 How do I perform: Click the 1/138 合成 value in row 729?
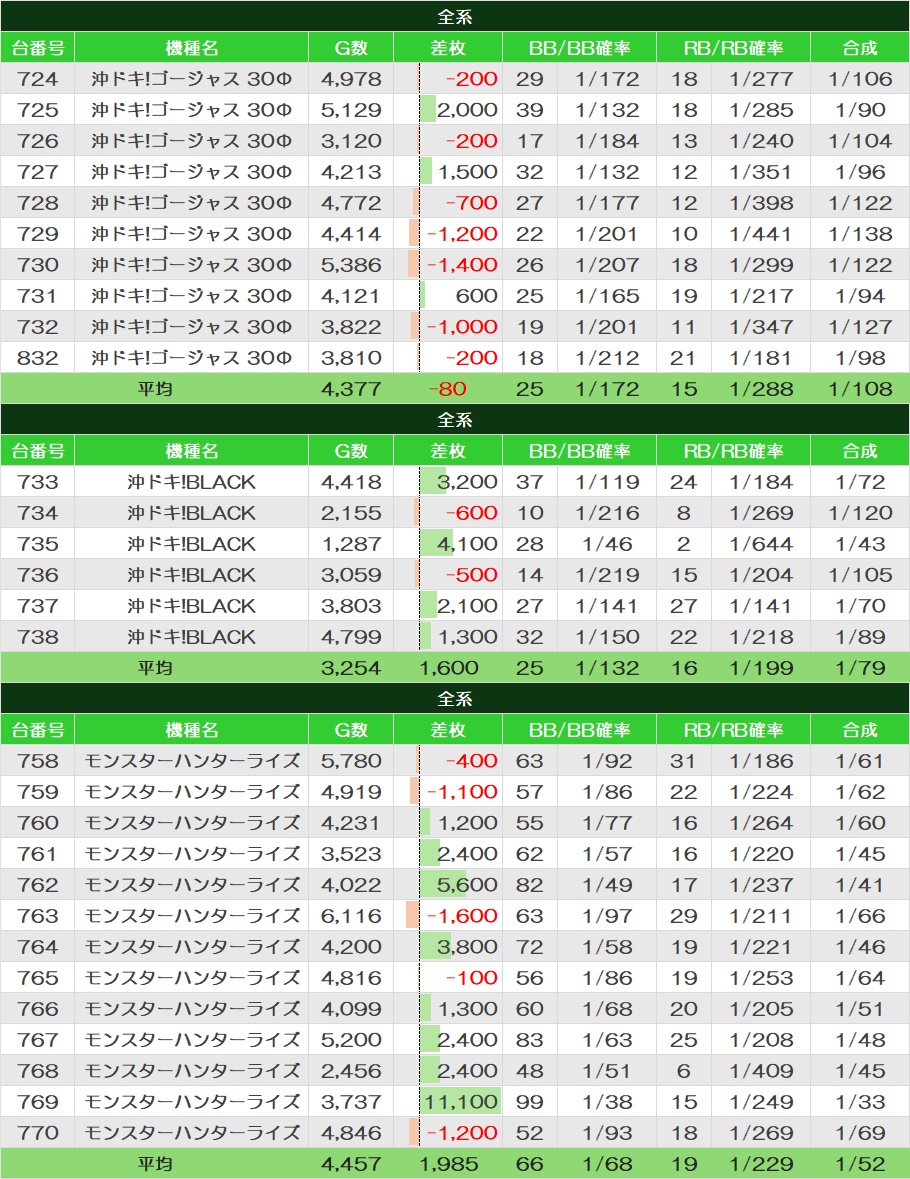860,234
